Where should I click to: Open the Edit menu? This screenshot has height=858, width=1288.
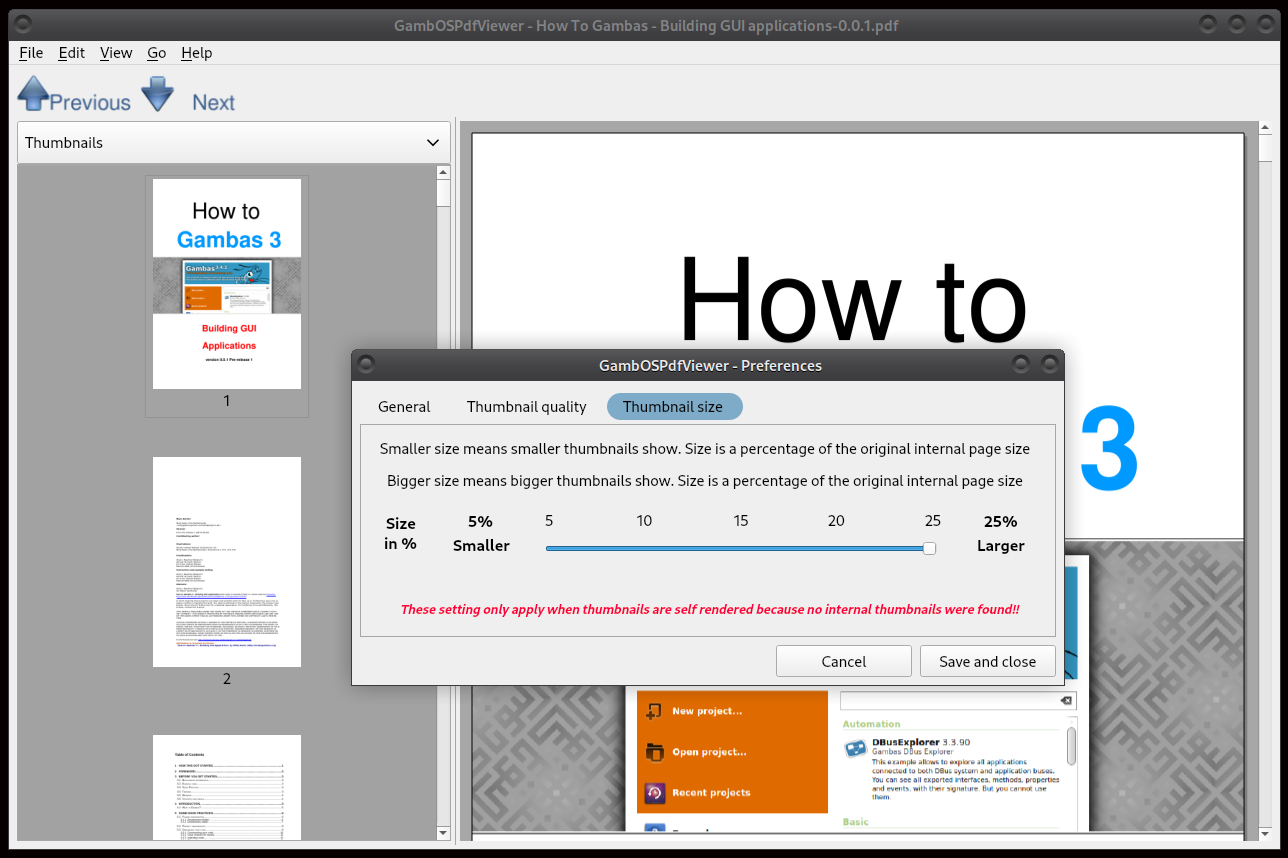[71, 53]
